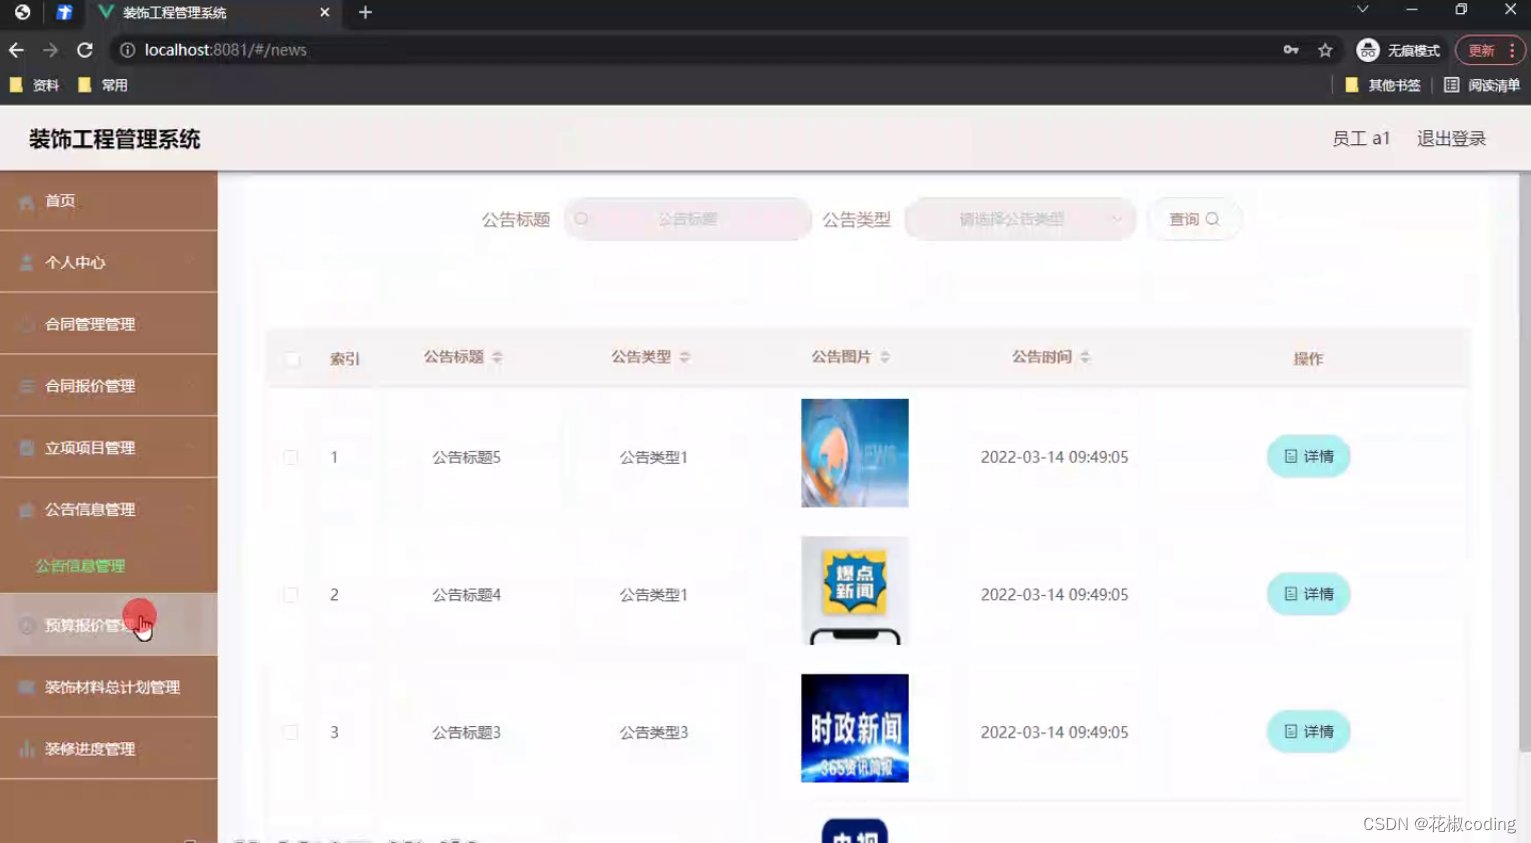Check the checkbox for 公告标题4 row

tap(291, 593)
